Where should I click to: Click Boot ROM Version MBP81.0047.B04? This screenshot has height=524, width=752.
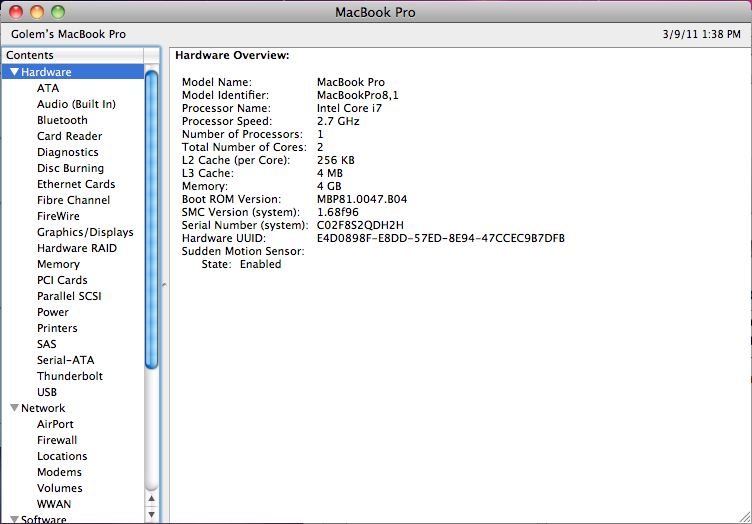pos(362,199)
